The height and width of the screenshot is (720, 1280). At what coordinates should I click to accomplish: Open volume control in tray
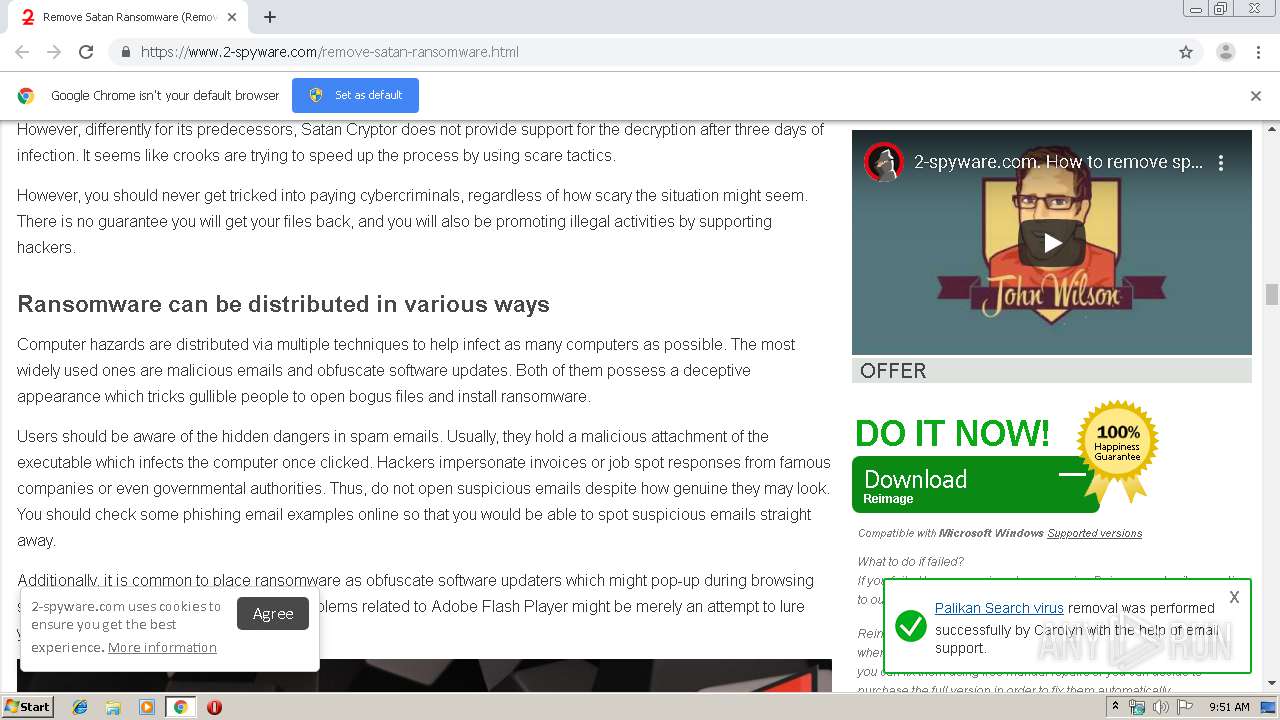pos(1160,707)
